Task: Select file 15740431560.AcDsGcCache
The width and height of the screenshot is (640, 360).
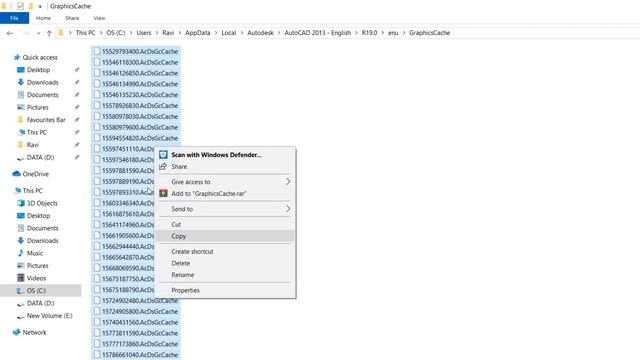Action: [x=136, y=322]
